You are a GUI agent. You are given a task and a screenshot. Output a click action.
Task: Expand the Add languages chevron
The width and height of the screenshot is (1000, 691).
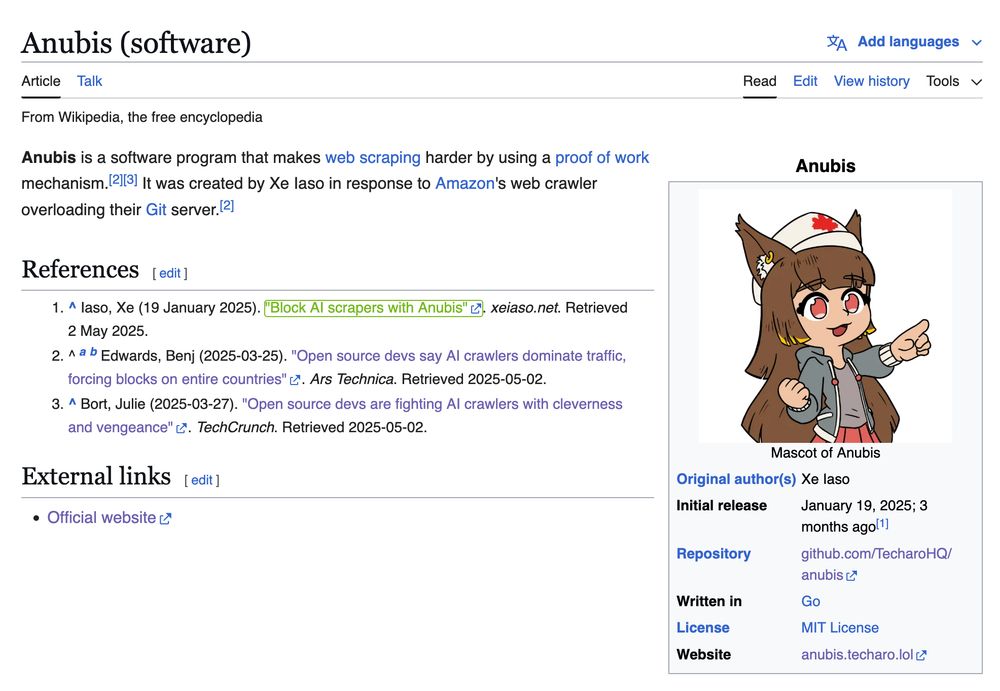tap(976, 43)
